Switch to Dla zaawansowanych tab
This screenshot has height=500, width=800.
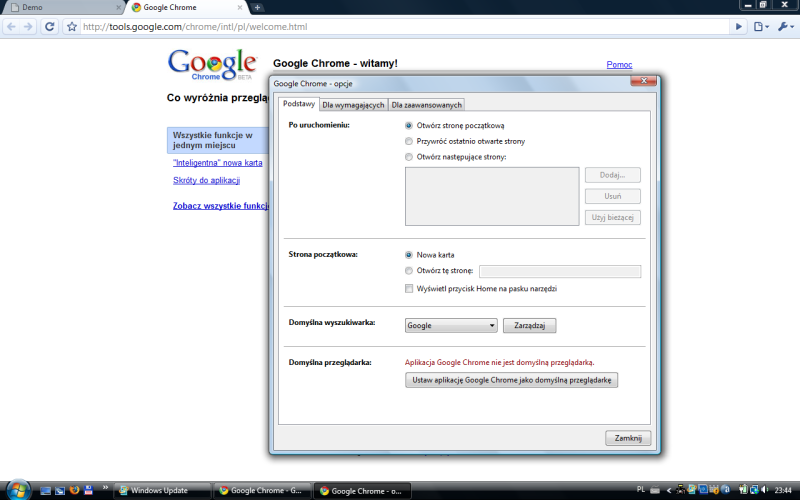coord(427,105)
